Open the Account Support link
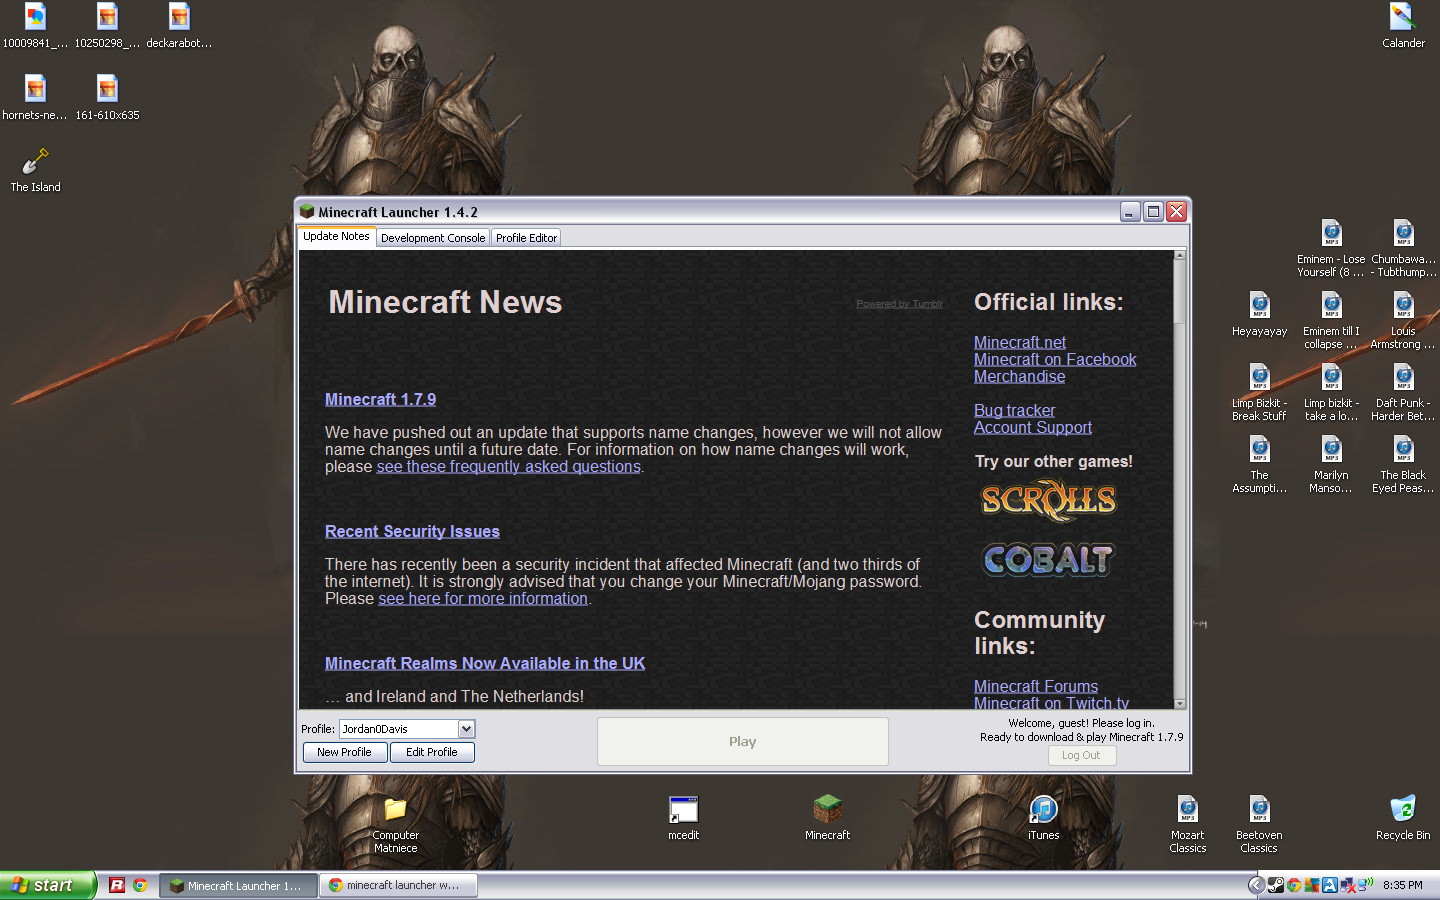 click(1033, 427)
